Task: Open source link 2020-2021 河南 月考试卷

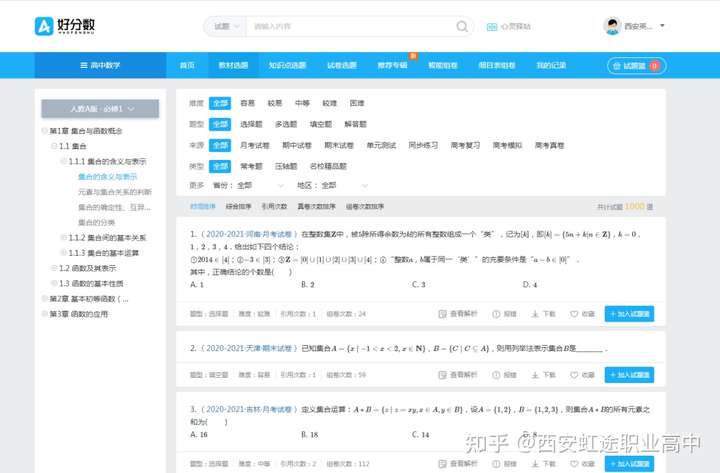Action: coord(249,234)
